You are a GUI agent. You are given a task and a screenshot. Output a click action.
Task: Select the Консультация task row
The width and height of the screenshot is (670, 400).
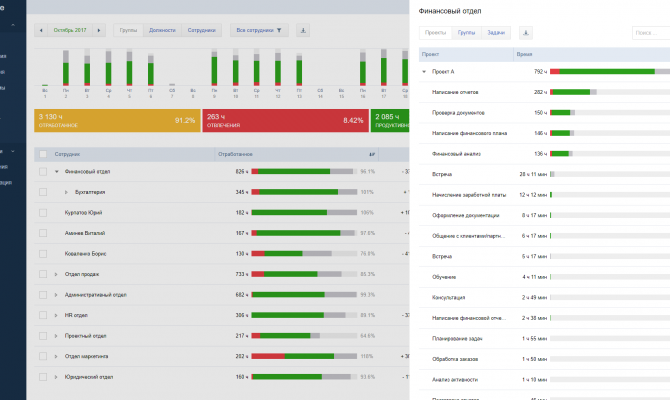point(544,297)
